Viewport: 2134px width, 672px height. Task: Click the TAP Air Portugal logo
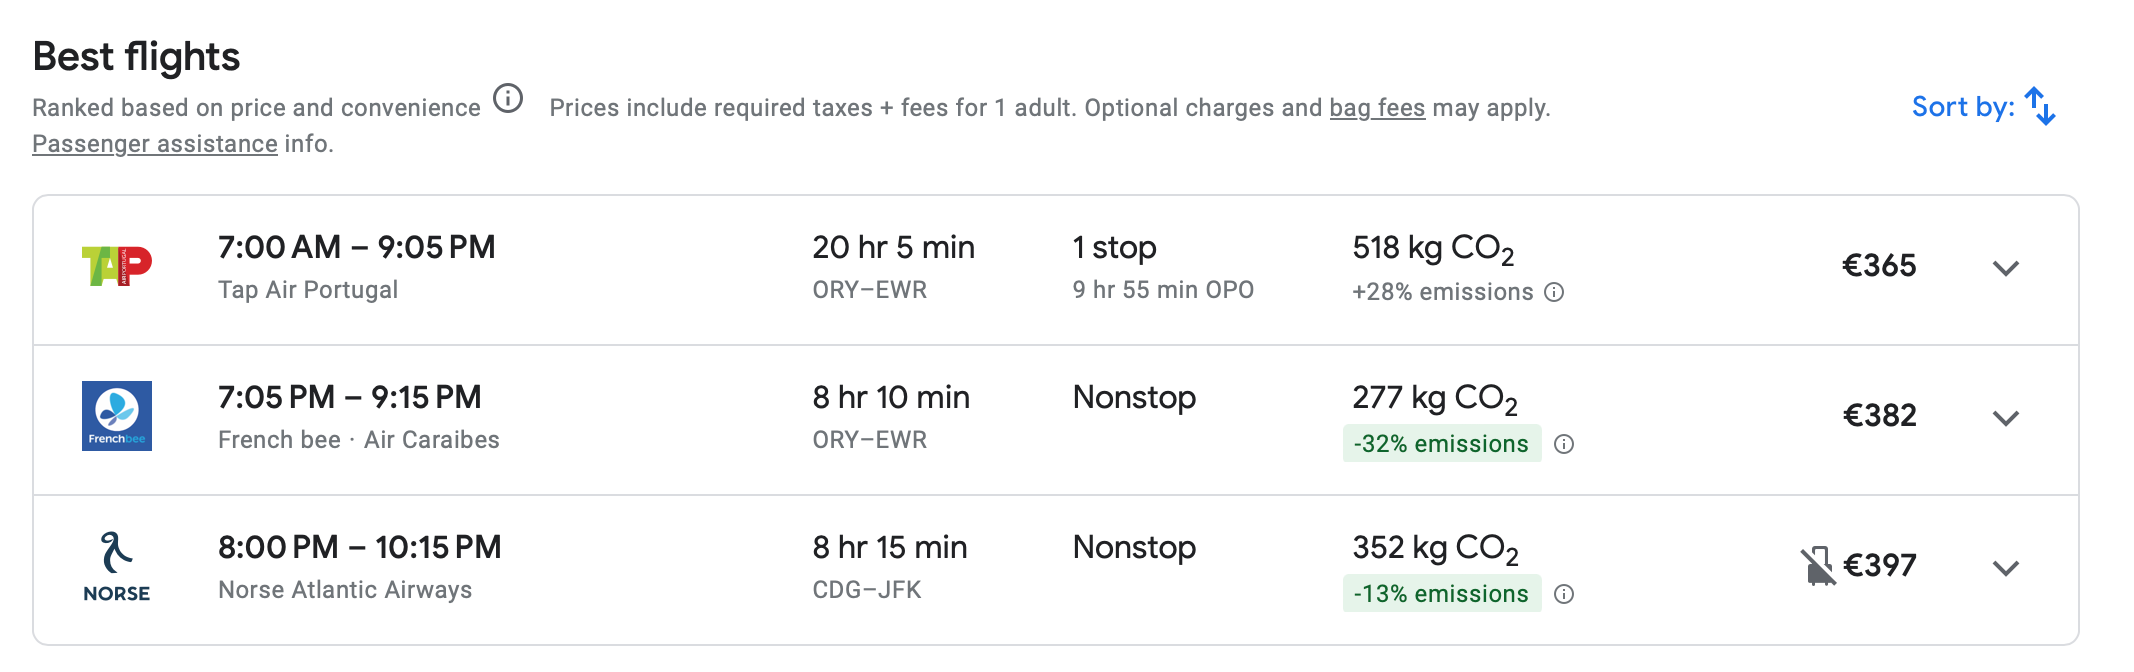tap(116, 266)
